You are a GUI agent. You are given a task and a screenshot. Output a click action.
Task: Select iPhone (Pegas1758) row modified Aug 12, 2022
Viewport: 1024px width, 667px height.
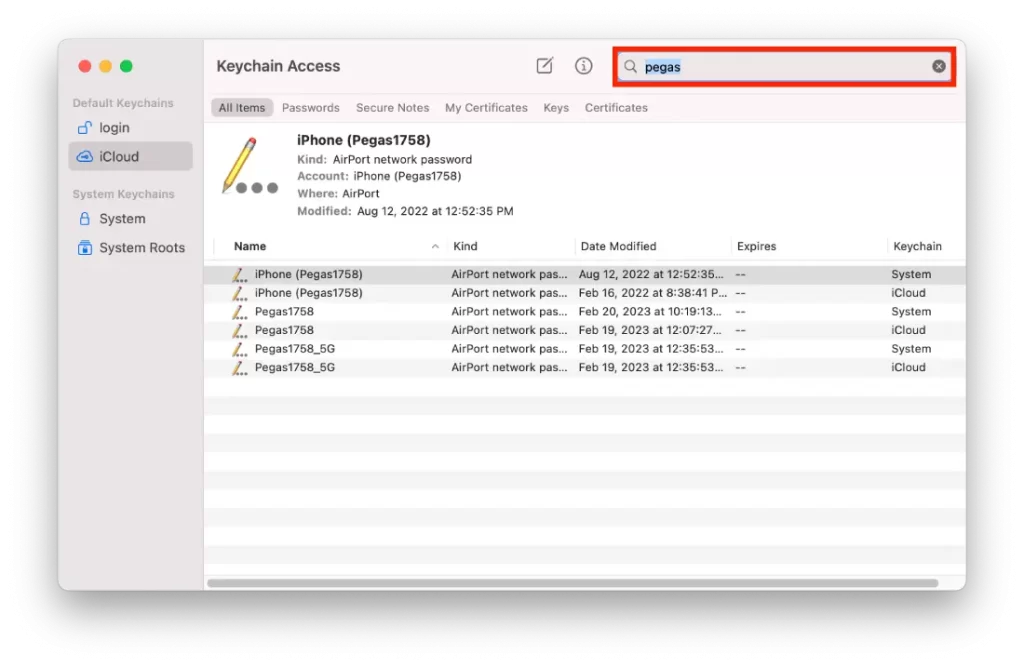(584, 274)
